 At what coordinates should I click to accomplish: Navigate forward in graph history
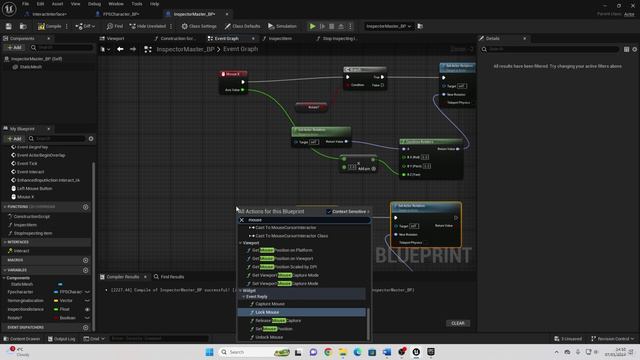(x=133, y=49)
